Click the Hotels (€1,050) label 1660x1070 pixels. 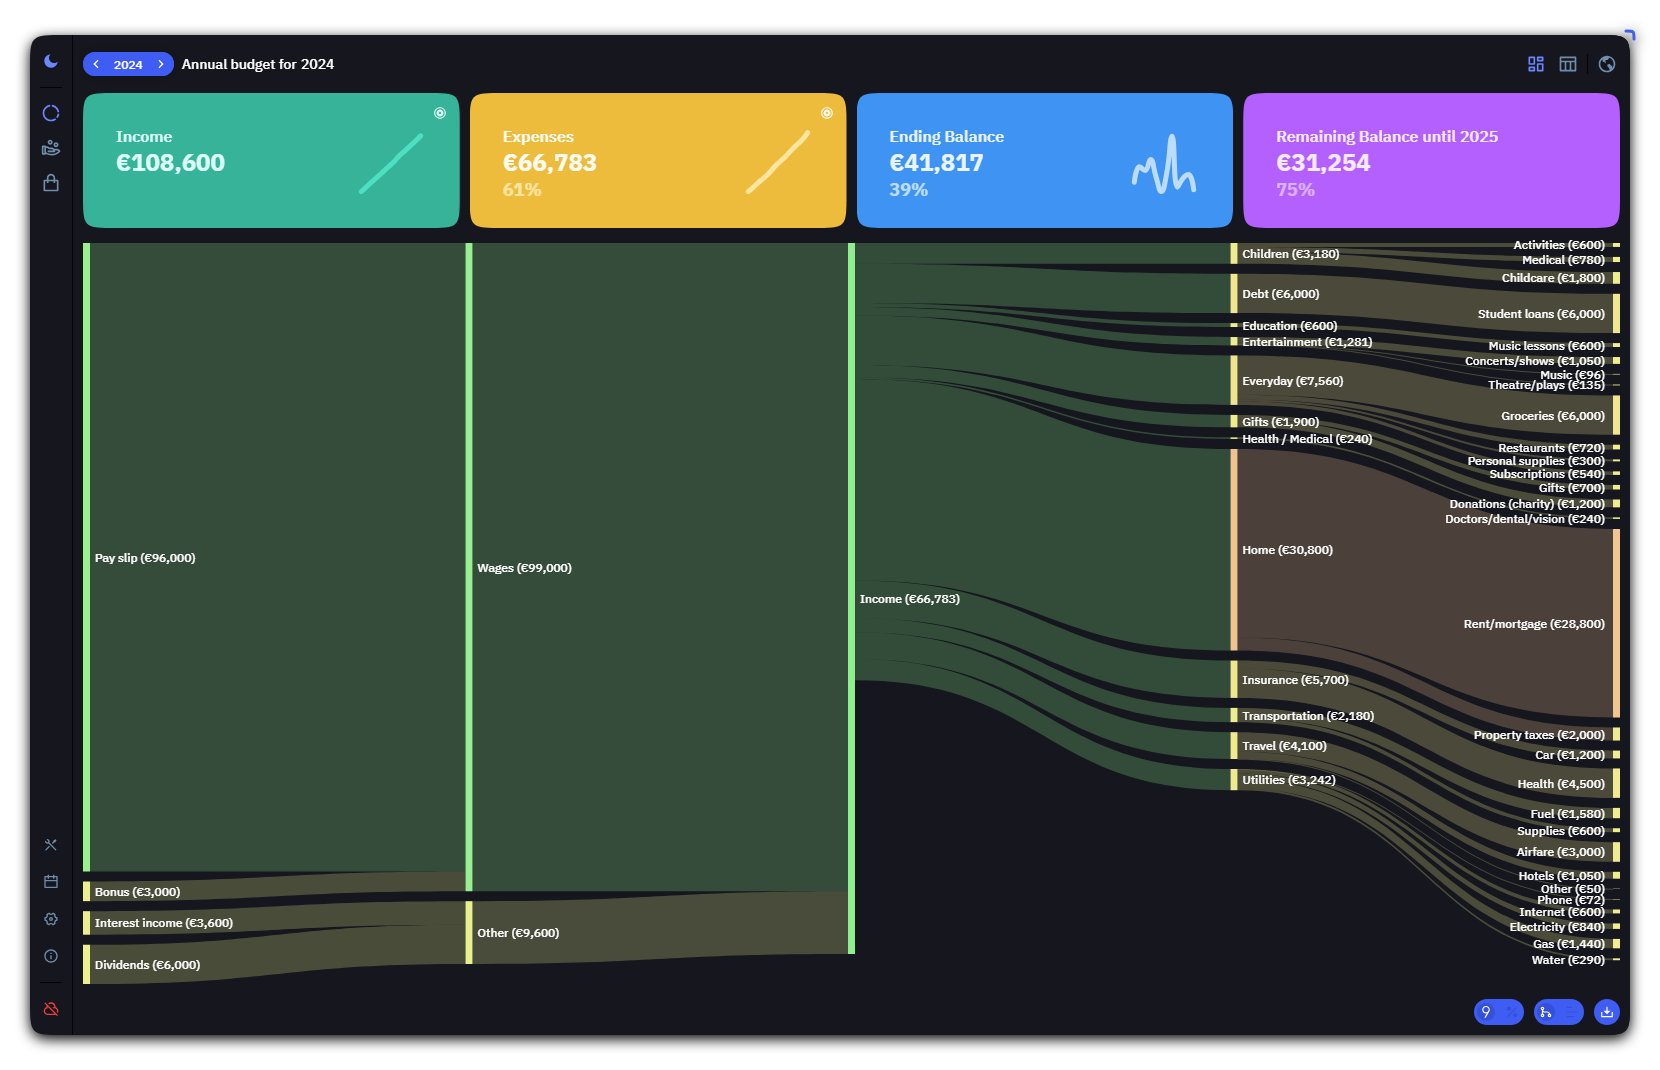[1562, 876]
